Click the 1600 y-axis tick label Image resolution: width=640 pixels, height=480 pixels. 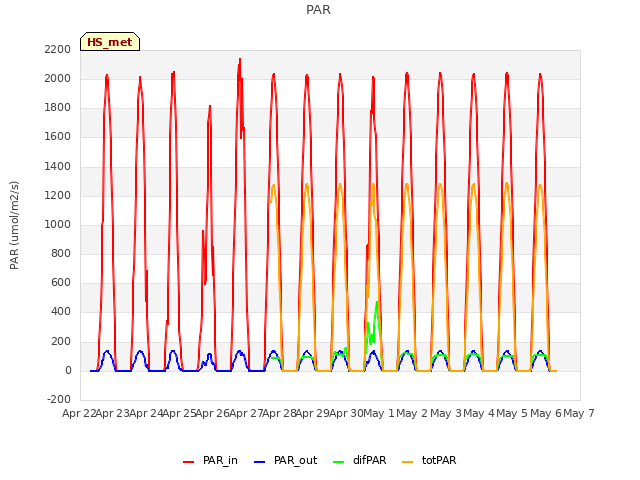pos(58,137)
